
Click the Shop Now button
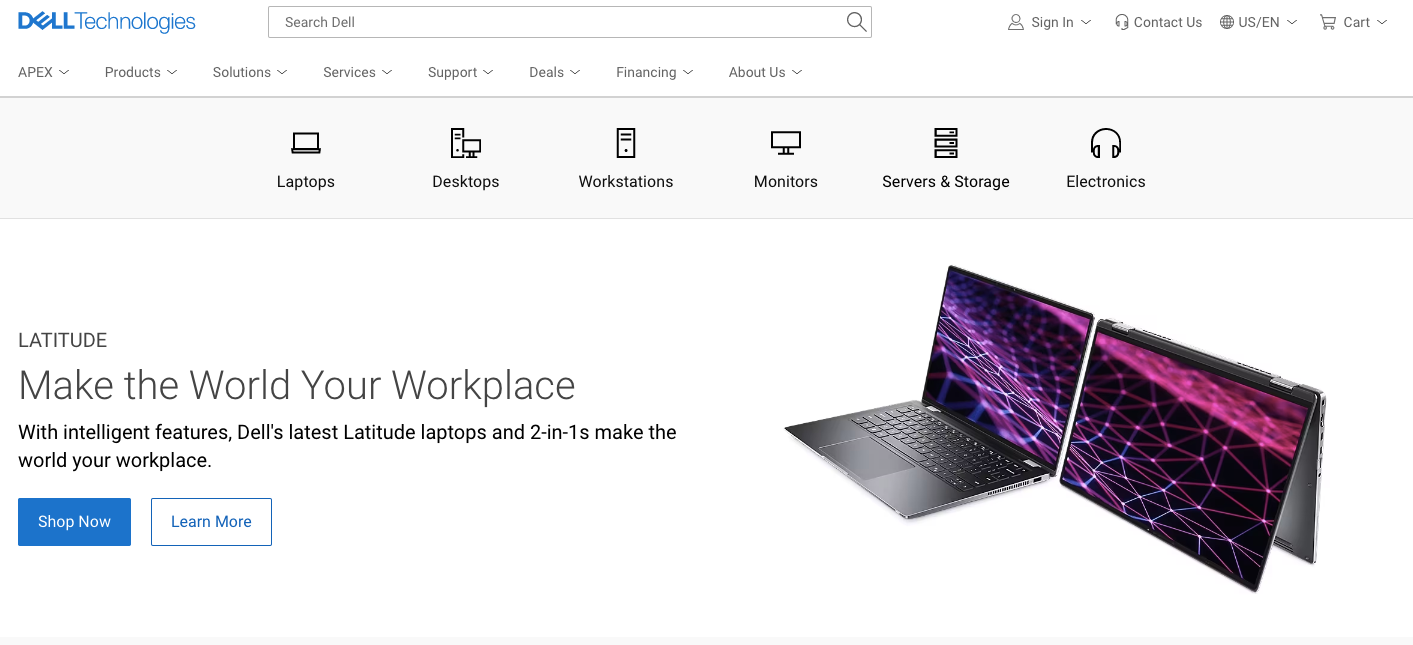coord(74,522)
